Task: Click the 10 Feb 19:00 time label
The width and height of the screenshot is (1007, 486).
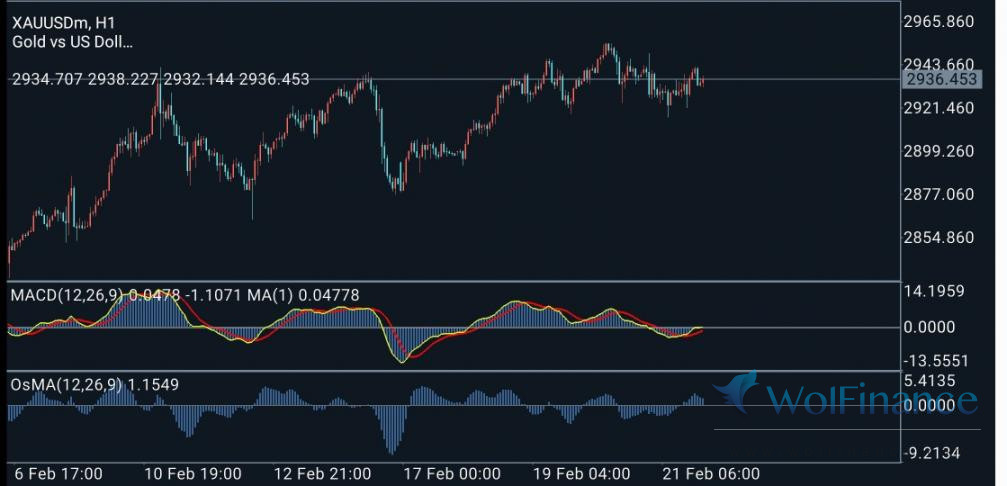Action: pyautogui.click(x=192, y=475)
